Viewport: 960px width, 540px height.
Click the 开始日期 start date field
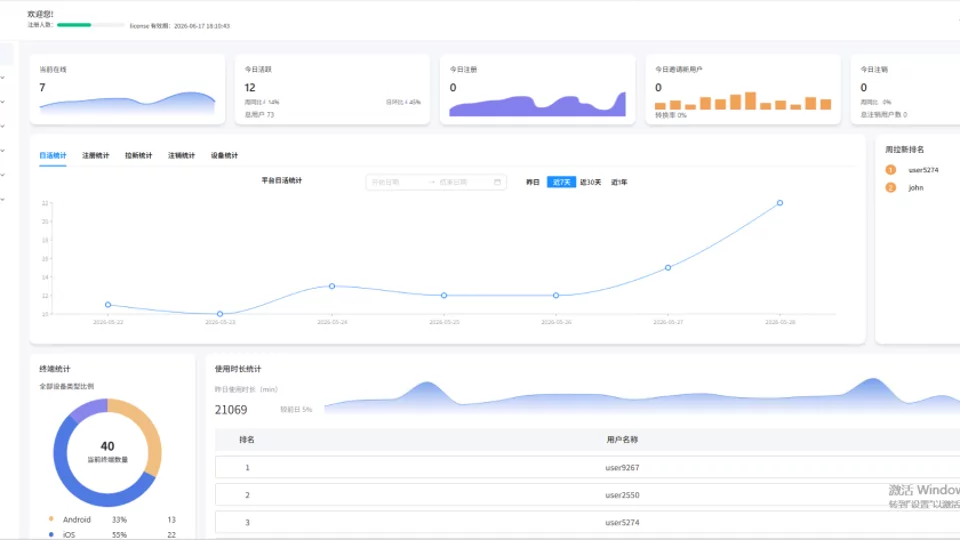[397, 182]
